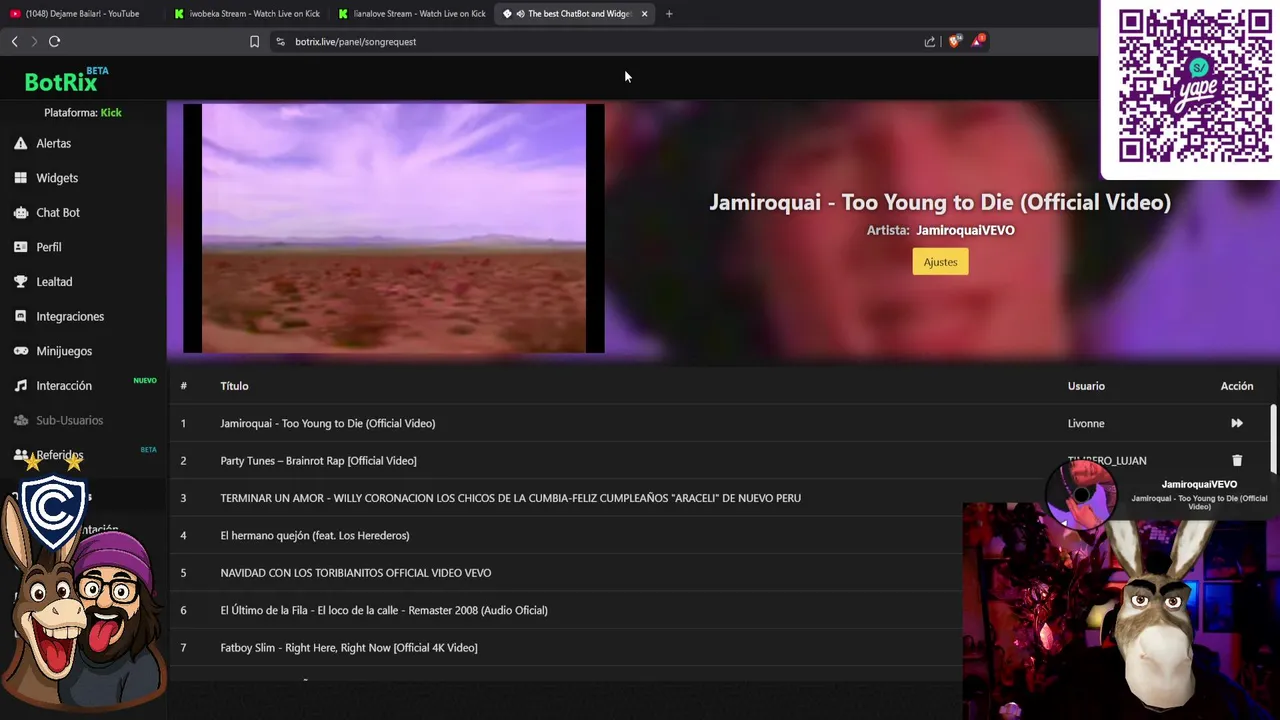The width and height of the screenshot is (1280, 720).
Task: Click the Jamiroquai song title heading
Action: tap(940, 202)
